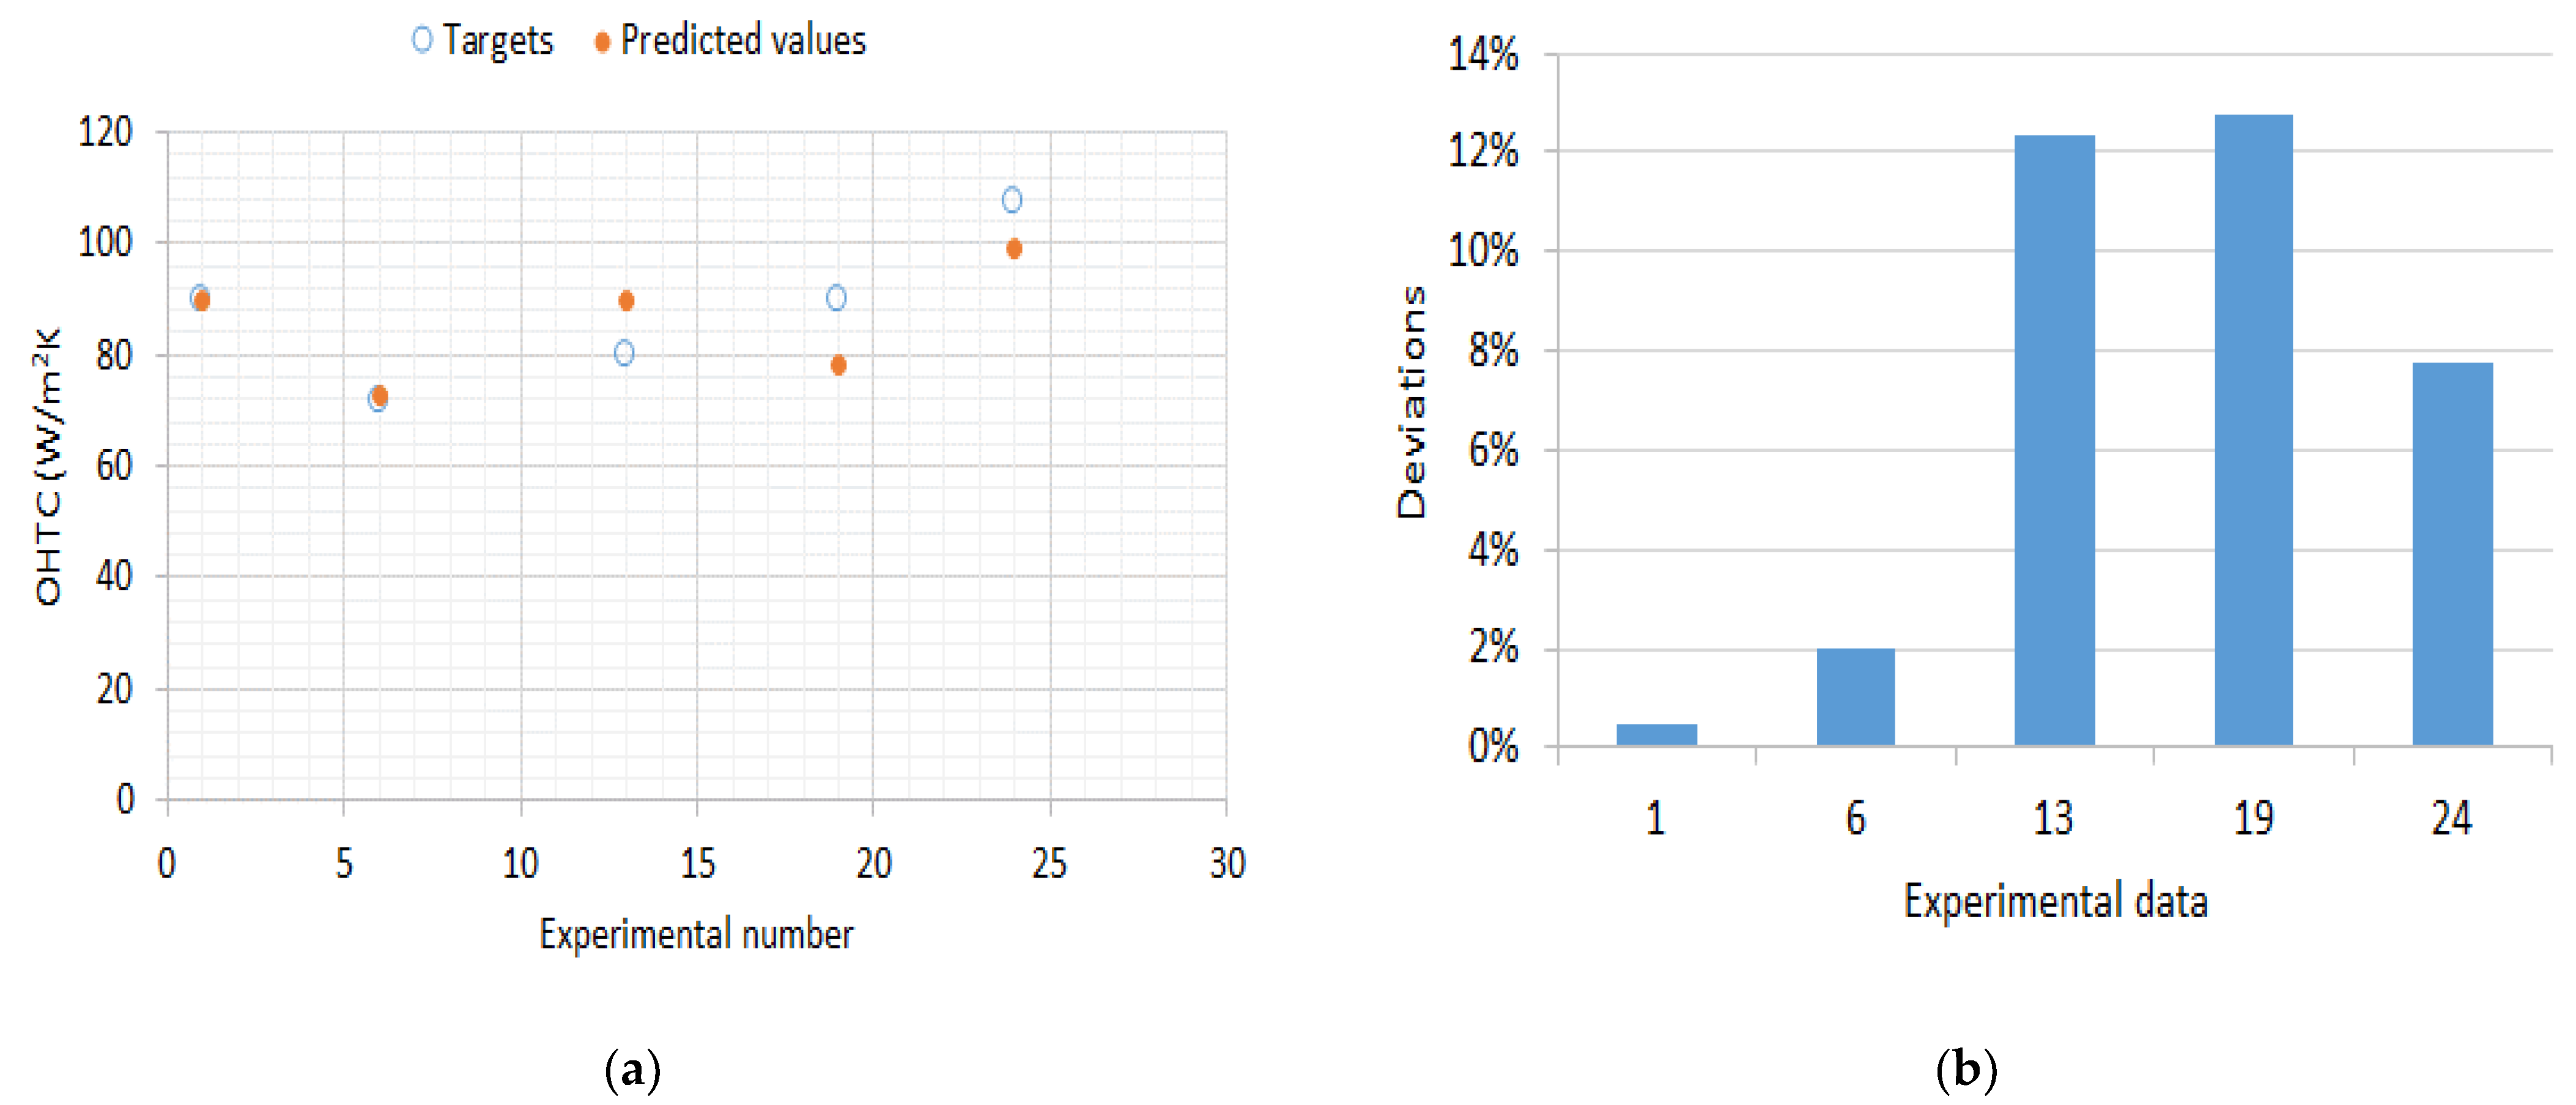Image resolution: width=2576 pixels, height=1105 pixels.
Task: Click the 14% tick label
Action: click(1483, 54)
